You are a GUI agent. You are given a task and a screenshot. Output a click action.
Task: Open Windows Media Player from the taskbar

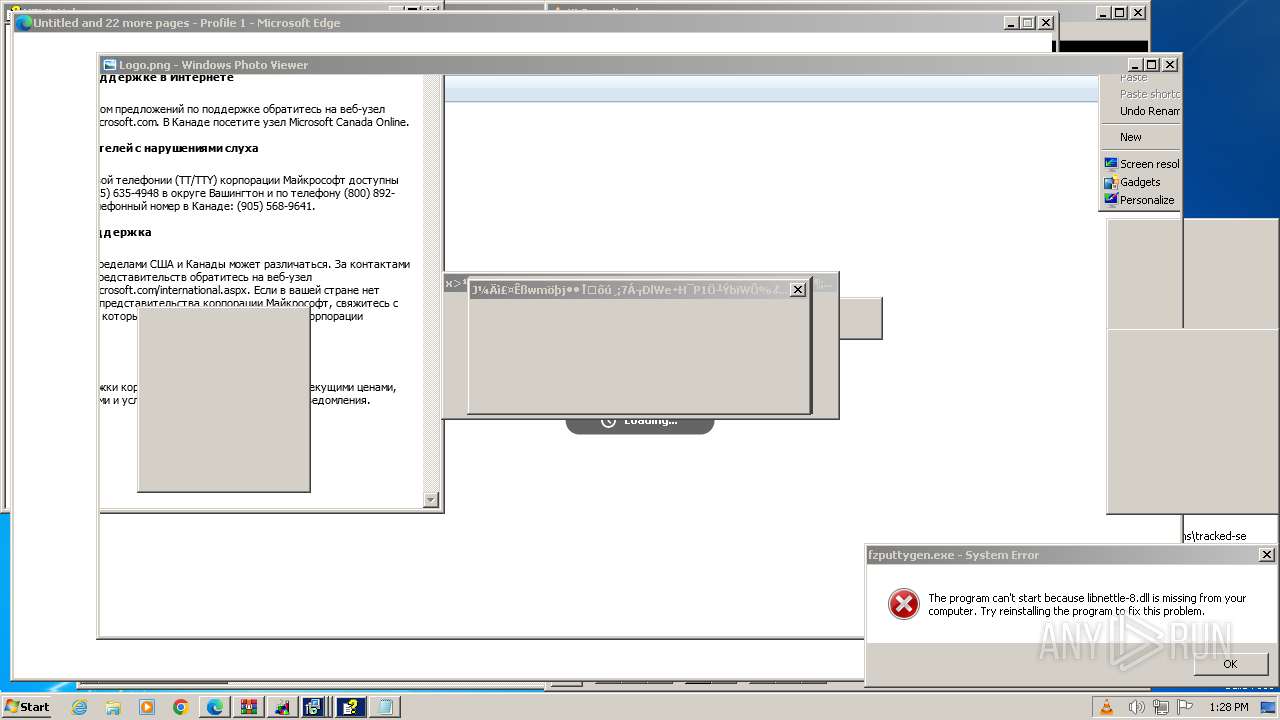[x=147, y=707]
